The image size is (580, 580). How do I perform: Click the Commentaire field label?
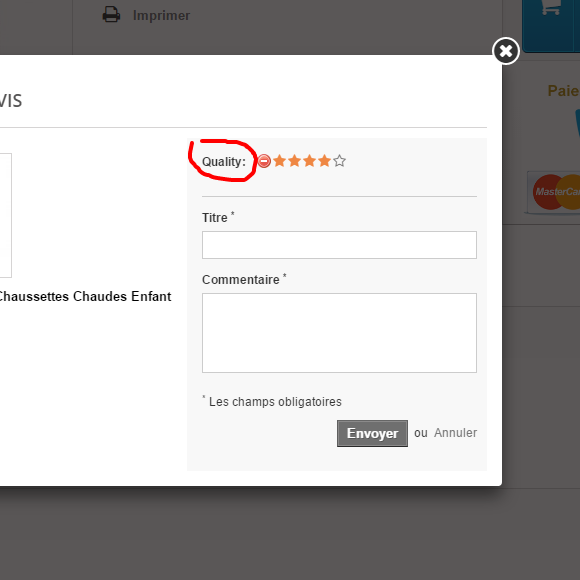pyautogui.click(x=240, y=280)
